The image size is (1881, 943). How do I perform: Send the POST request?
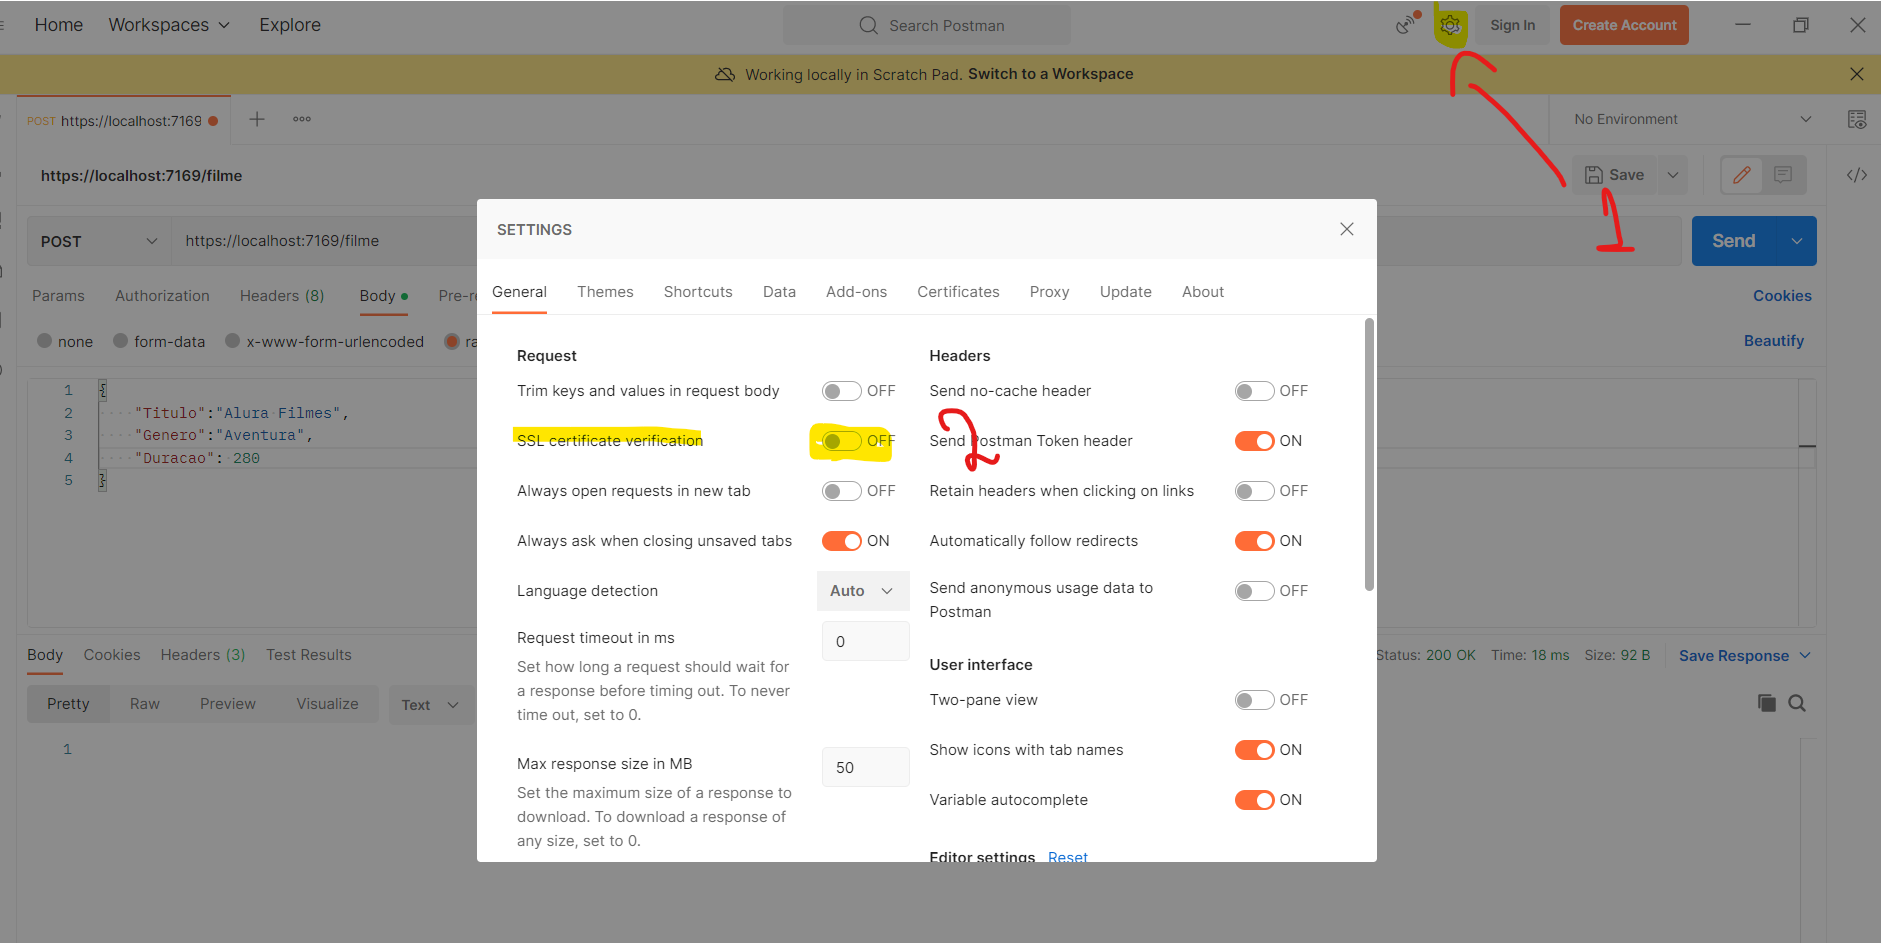[1734, 241]
